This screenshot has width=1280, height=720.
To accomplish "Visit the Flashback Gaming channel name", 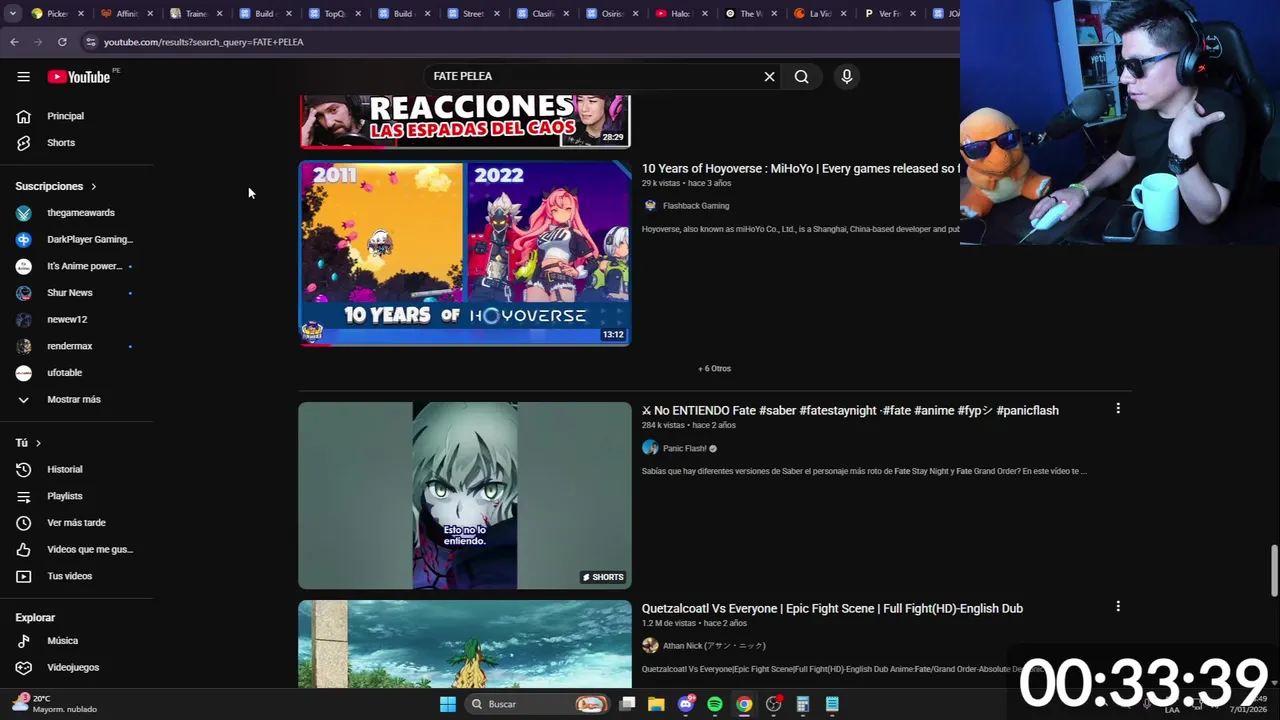I will click(696, 206).
